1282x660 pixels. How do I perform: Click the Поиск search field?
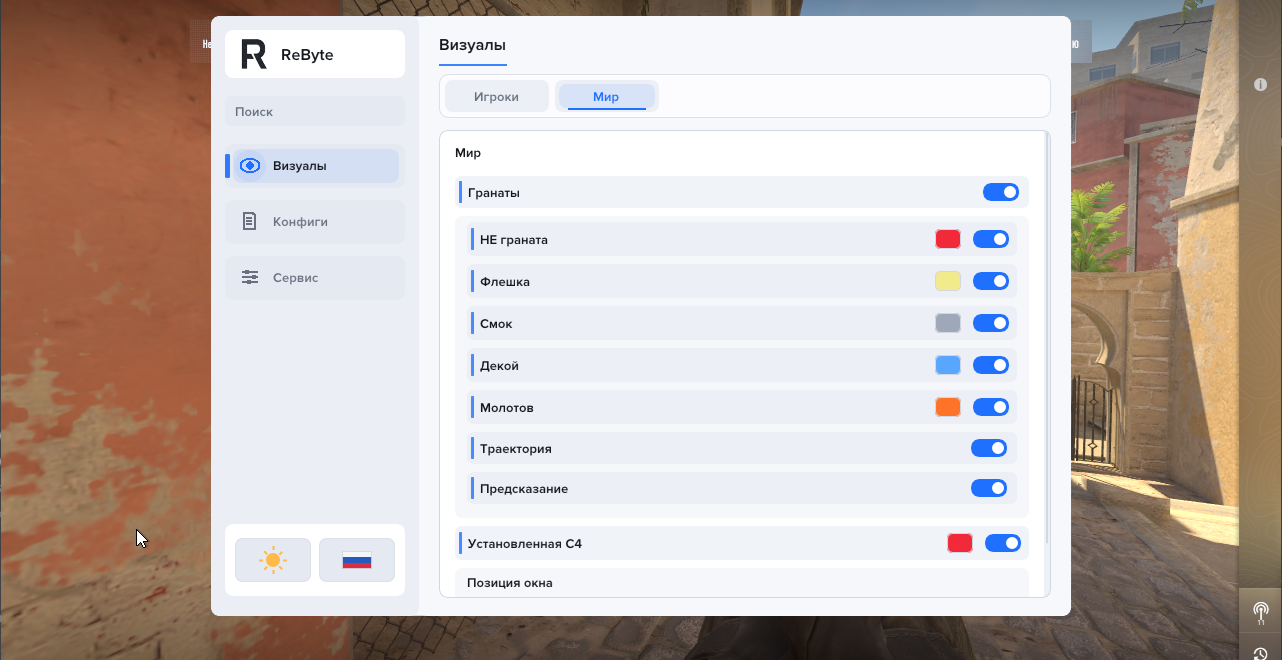[315, 112]
